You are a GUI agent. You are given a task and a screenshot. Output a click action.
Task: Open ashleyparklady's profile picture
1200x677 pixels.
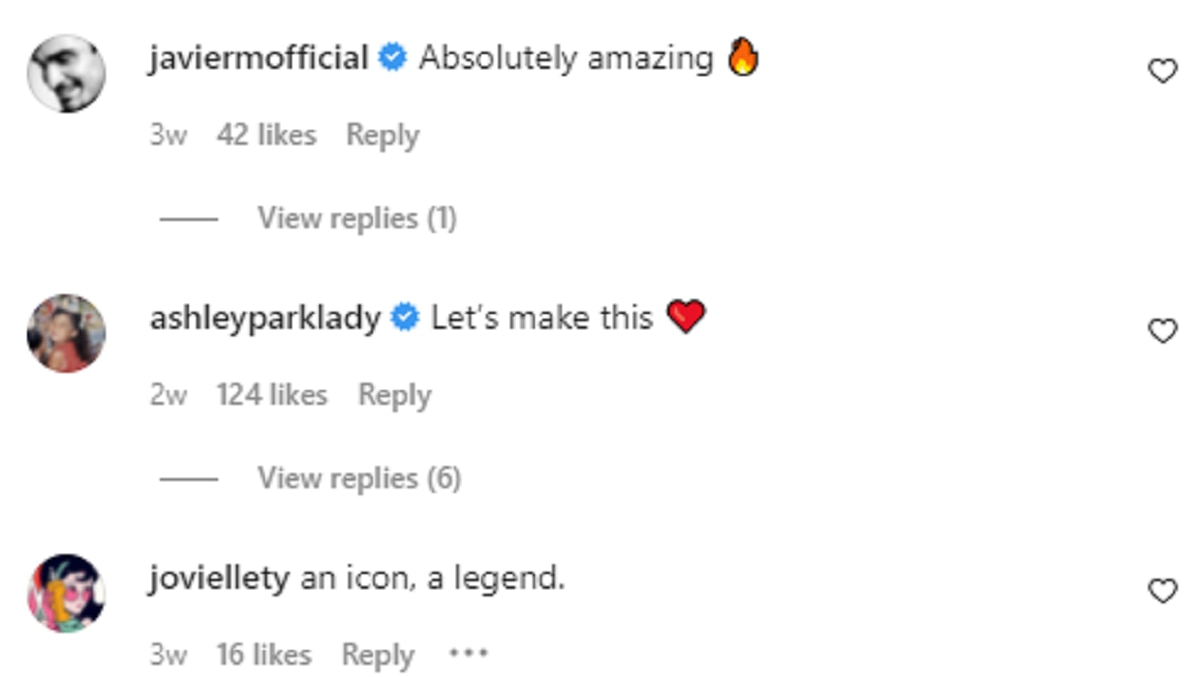pos(66,333)
